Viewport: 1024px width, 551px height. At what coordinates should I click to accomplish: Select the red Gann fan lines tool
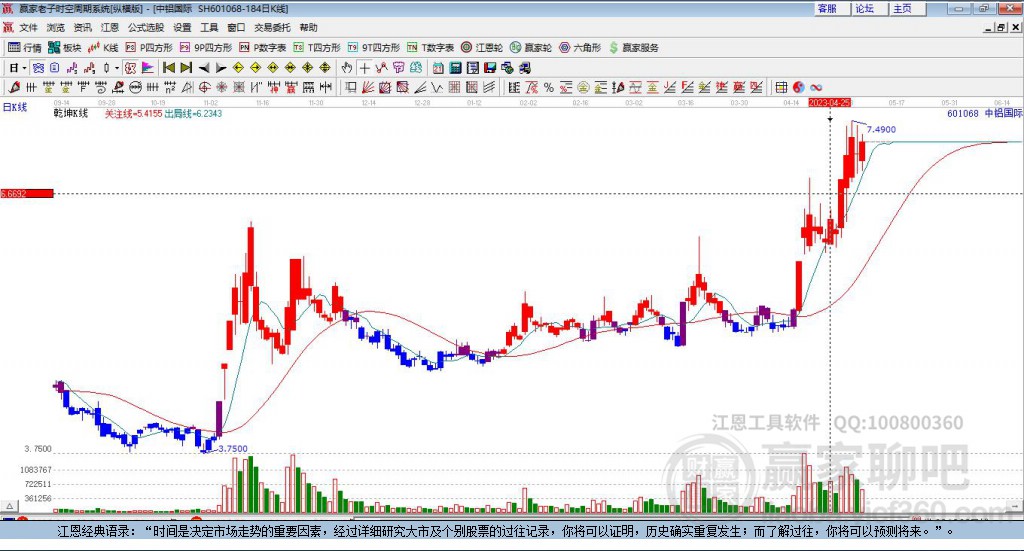pos(368,87)
